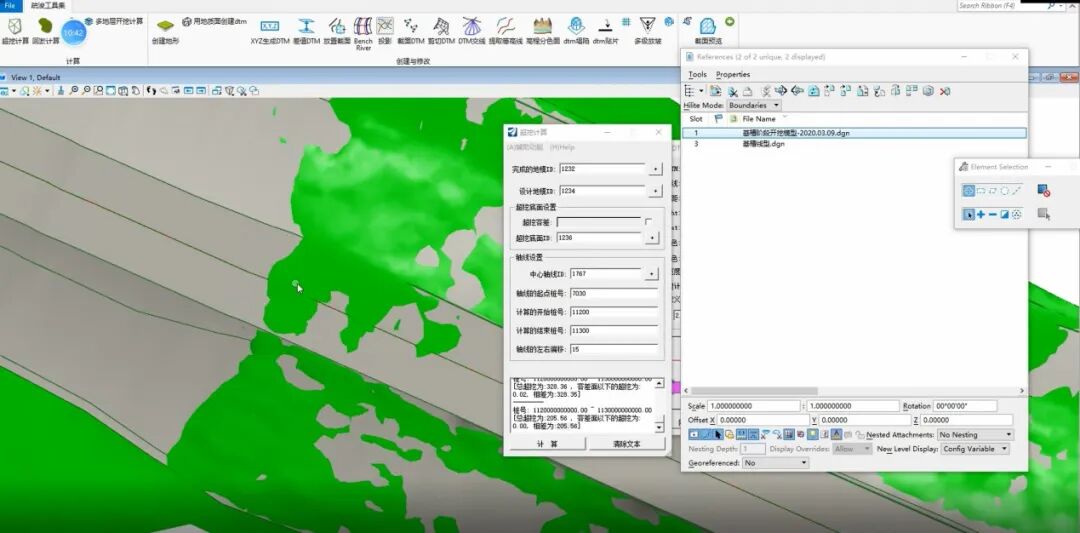The width and height of the screenshot is (1080, 533).
Task: Expand the Nested Attachments dropdown
Action: click(x=975, y=435)
